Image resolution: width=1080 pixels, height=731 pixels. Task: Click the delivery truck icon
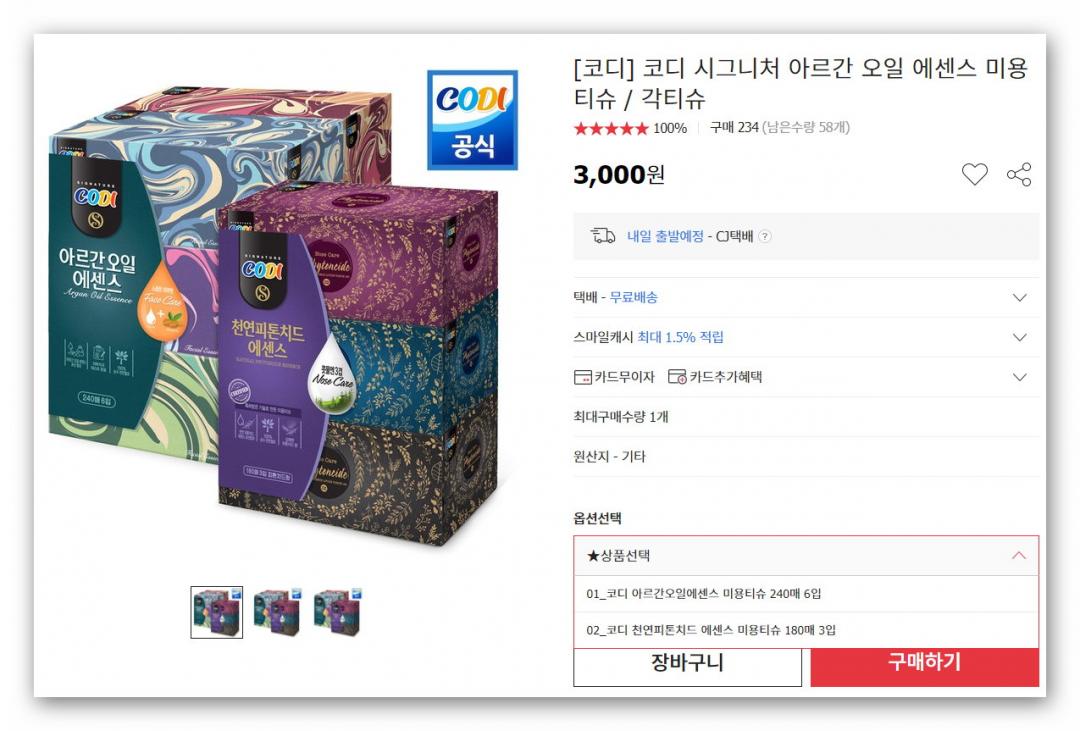tap(603, 236)
